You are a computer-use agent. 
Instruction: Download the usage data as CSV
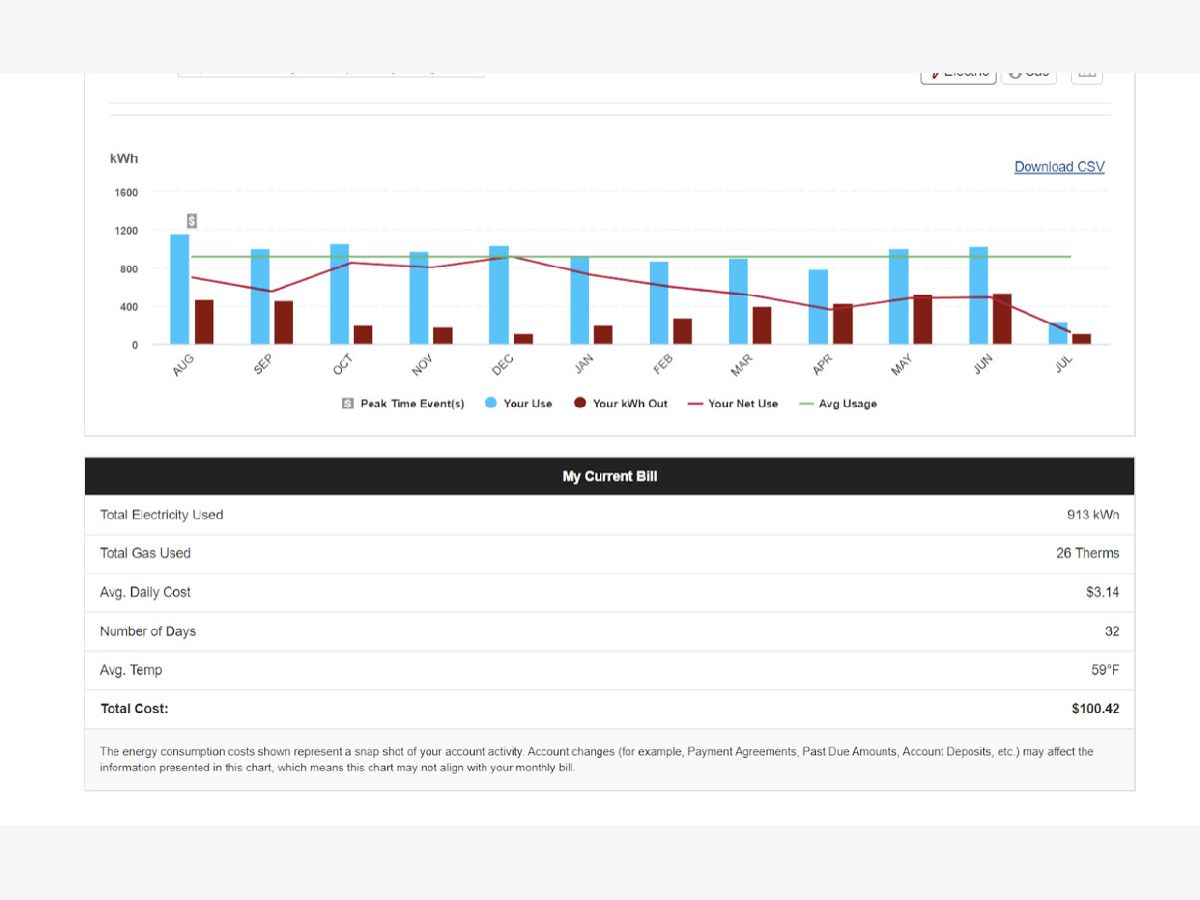(x=1059, y=167)
